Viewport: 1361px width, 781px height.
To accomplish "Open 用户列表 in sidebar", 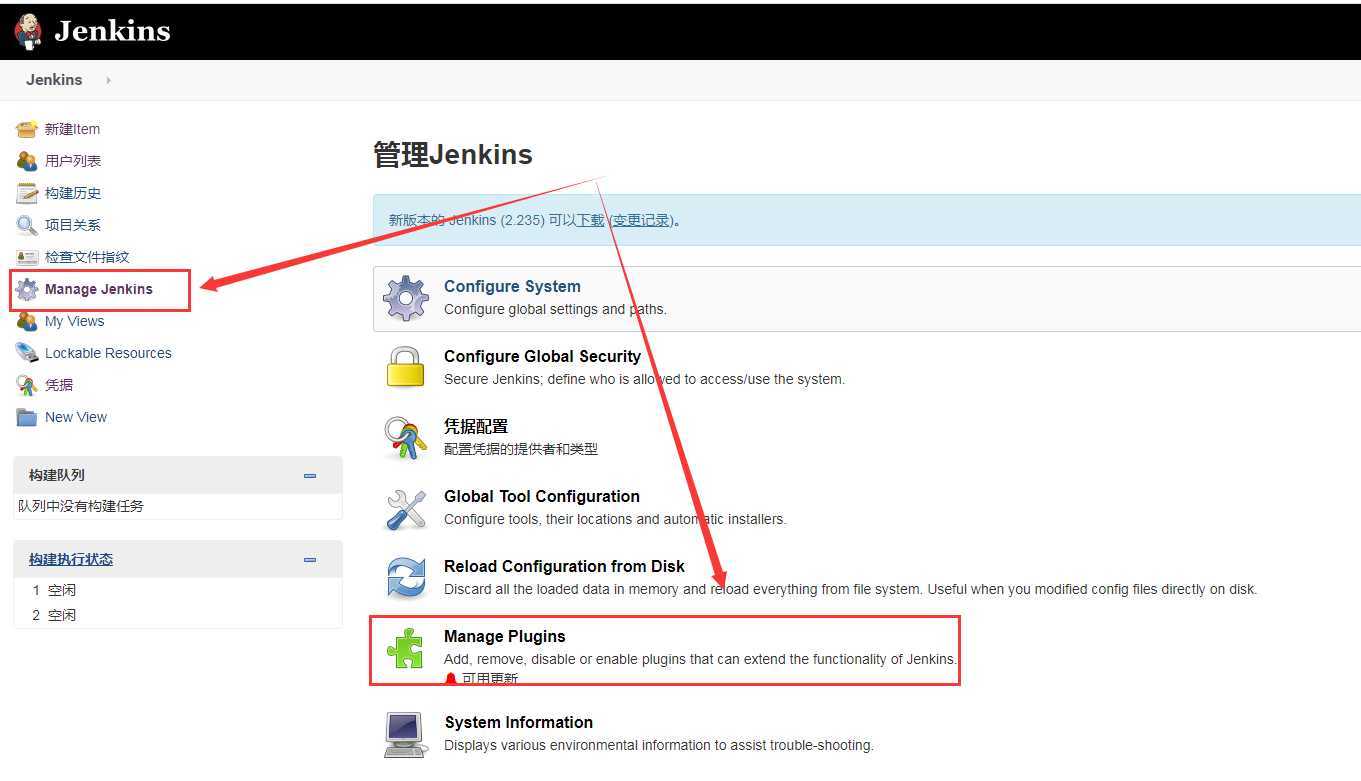I will click(x=73, y=161).
